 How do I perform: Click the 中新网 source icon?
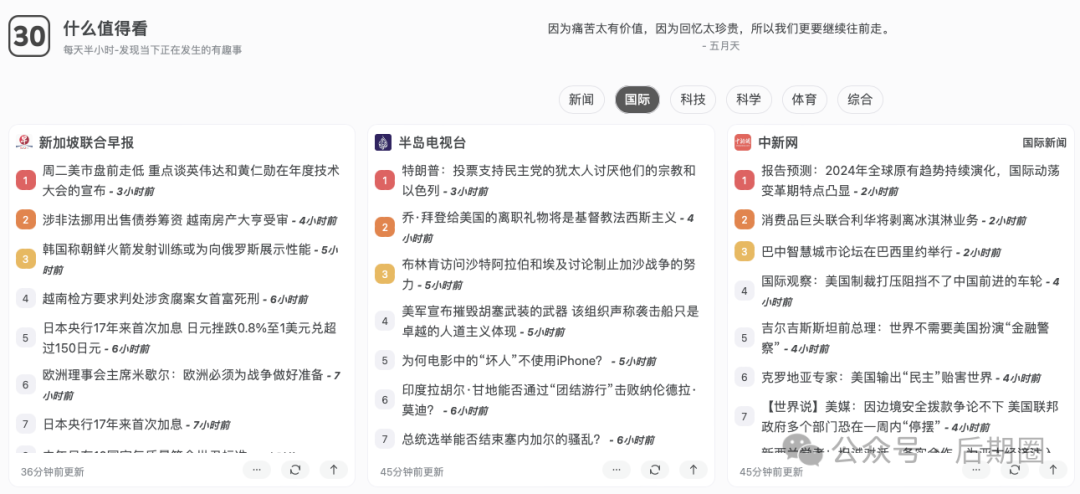tap(742, 142)
